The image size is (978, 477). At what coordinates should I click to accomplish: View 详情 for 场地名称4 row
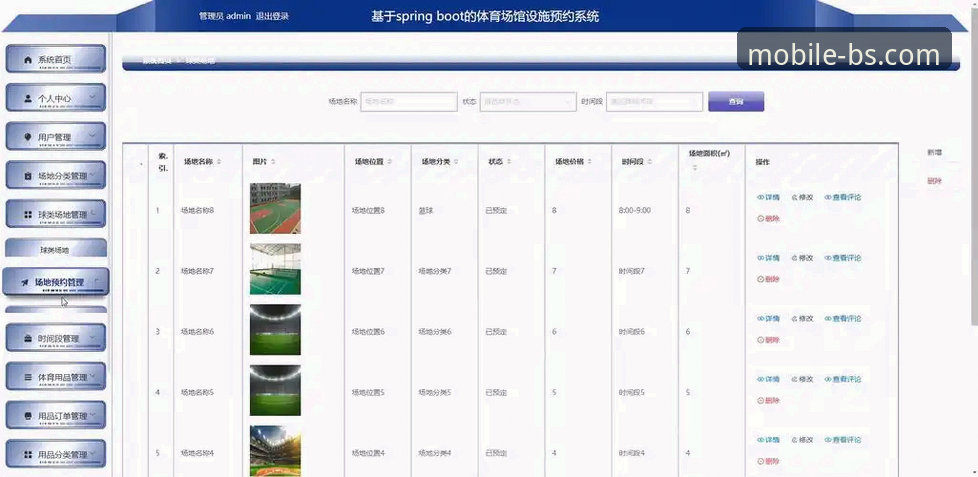(x=768, y=440)
